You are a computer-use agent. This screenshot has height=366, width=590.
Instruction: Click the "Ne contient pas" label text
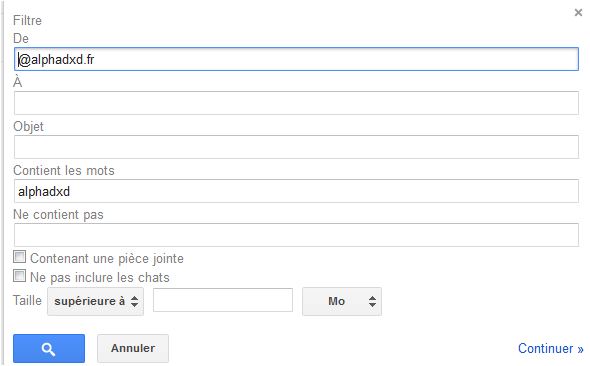[x=58, y=215]
